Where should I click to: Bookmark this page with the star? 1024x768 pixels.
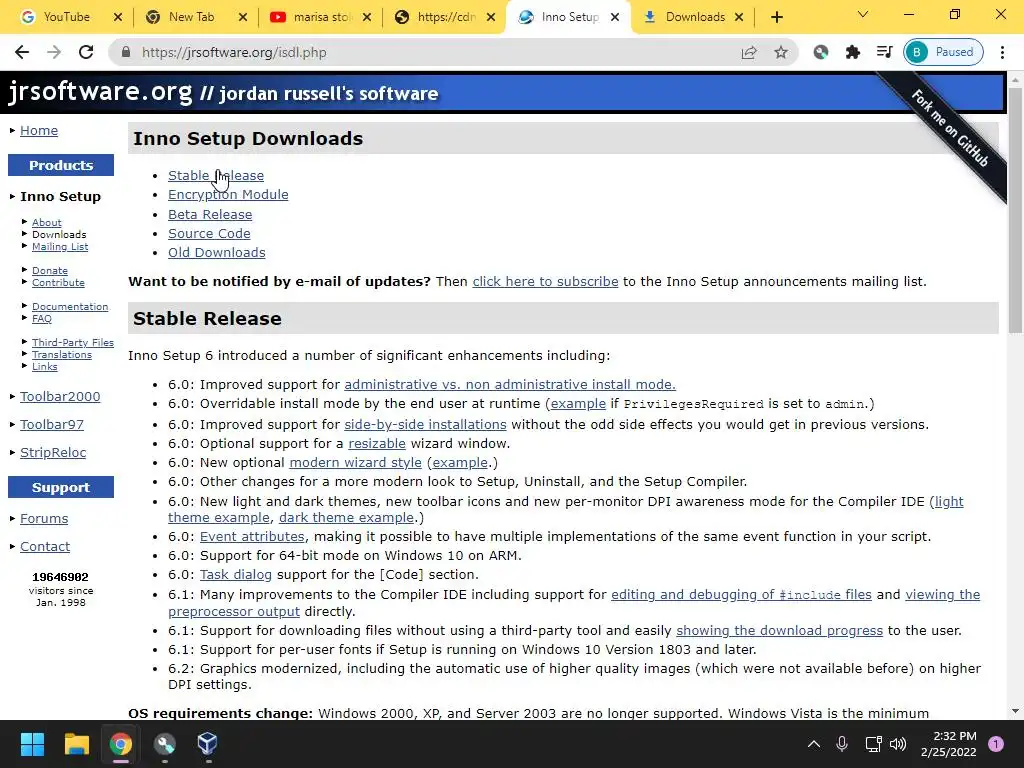(780, 52)
